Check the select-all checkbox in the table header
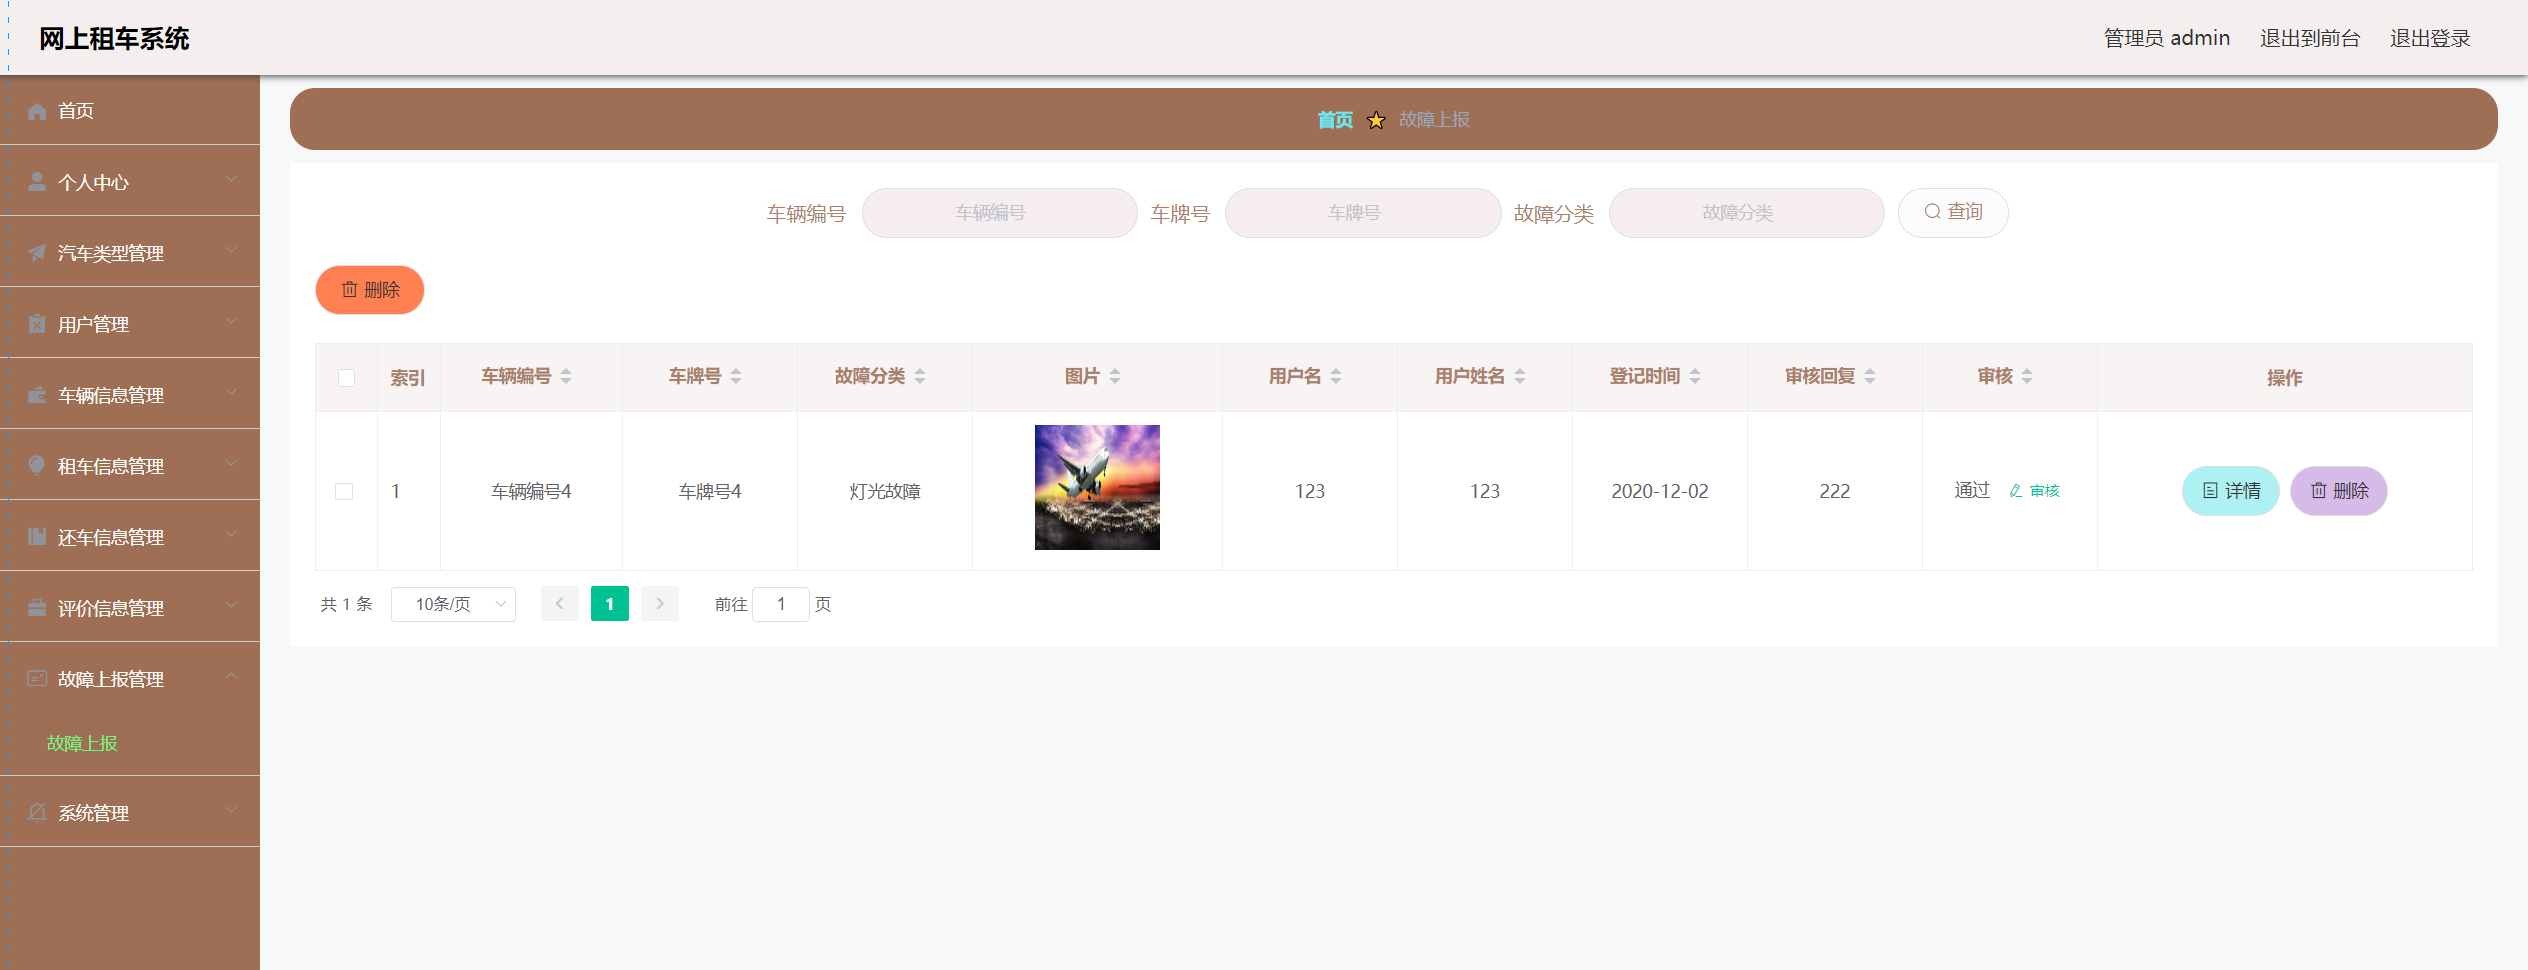Viewport: 2528px width, 970px height. coord(346,377)
